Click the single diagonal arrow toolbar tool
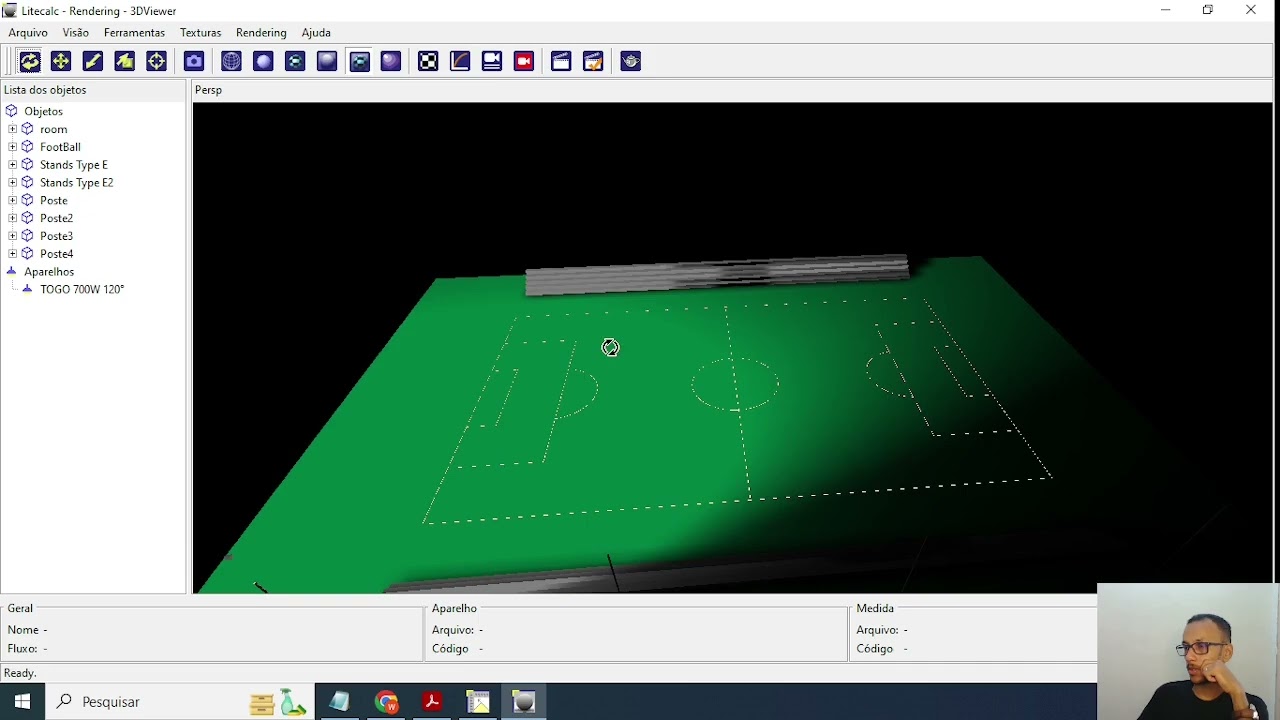The width and height of the screenshot is (1280, 720). point(93,62)
